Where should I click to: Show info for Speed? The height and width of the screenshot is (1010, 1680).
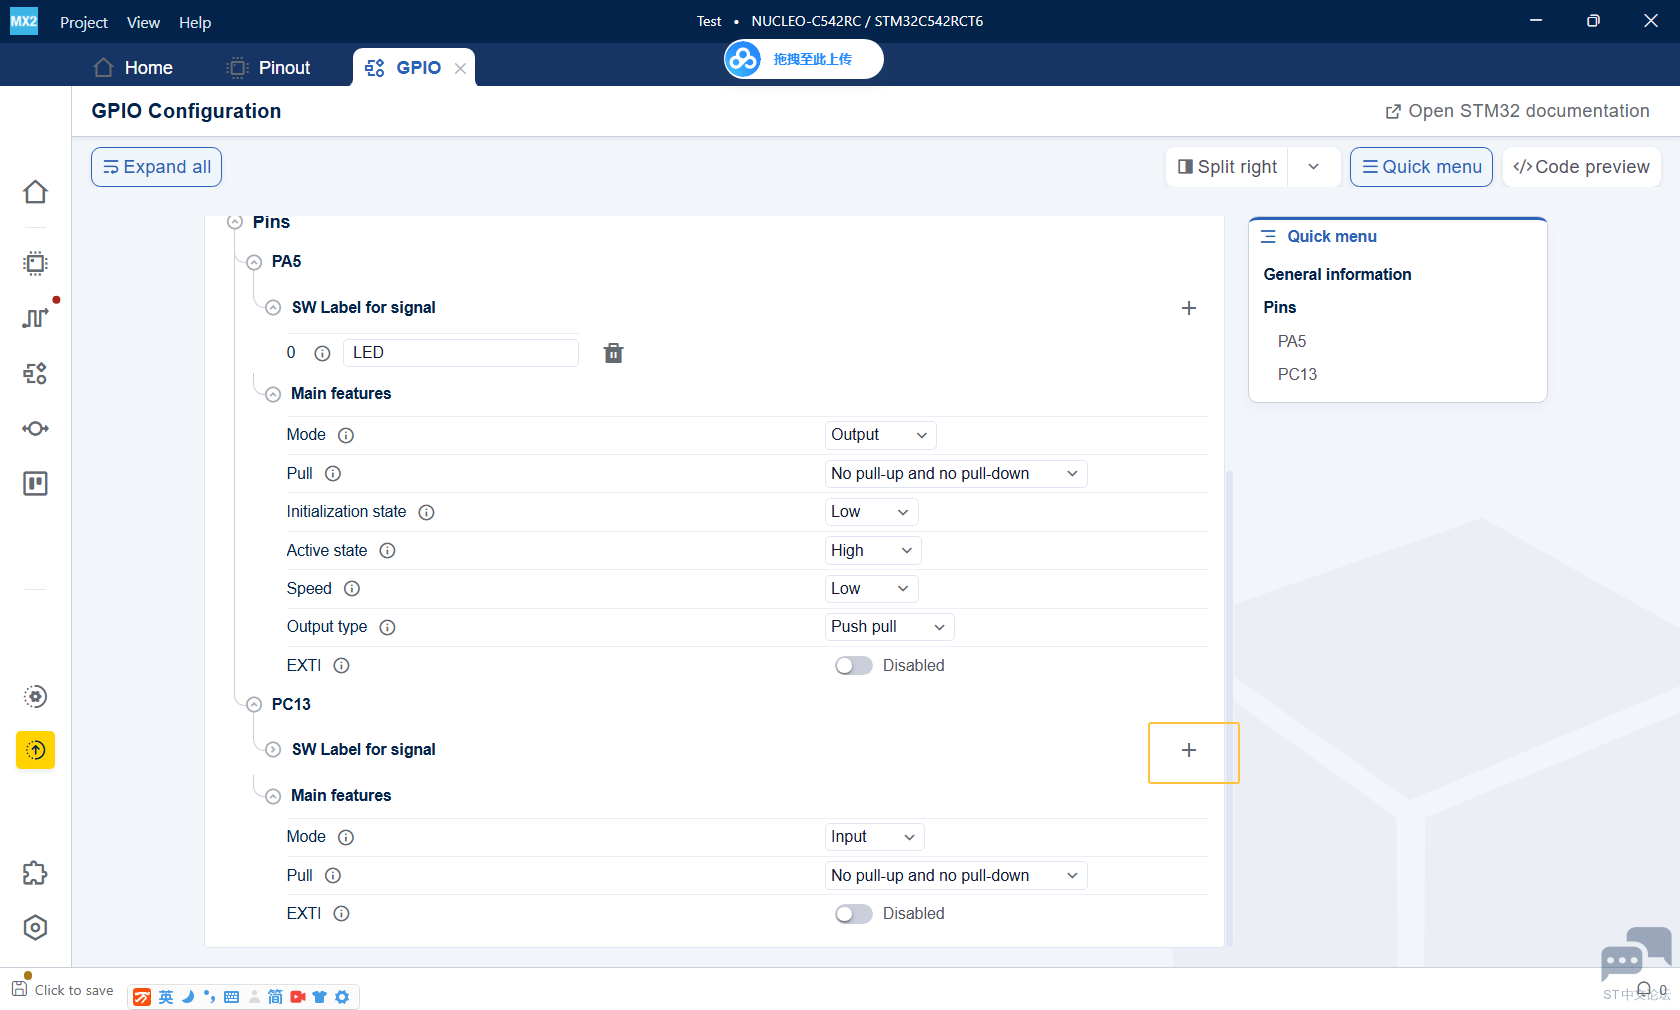tap(352, 589)
